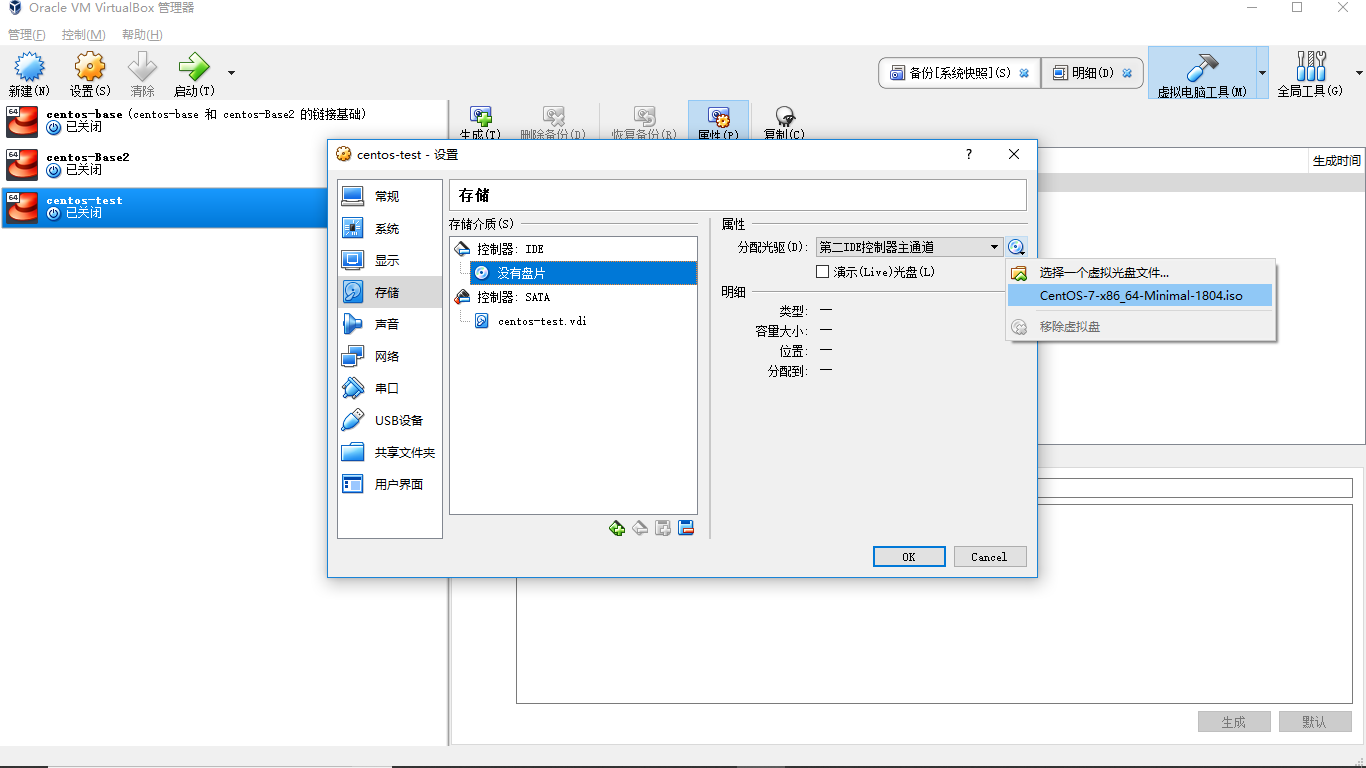Click 默认 button in snapshot panel
The width and height of the screenshot is (1366, 768).
1314,722
